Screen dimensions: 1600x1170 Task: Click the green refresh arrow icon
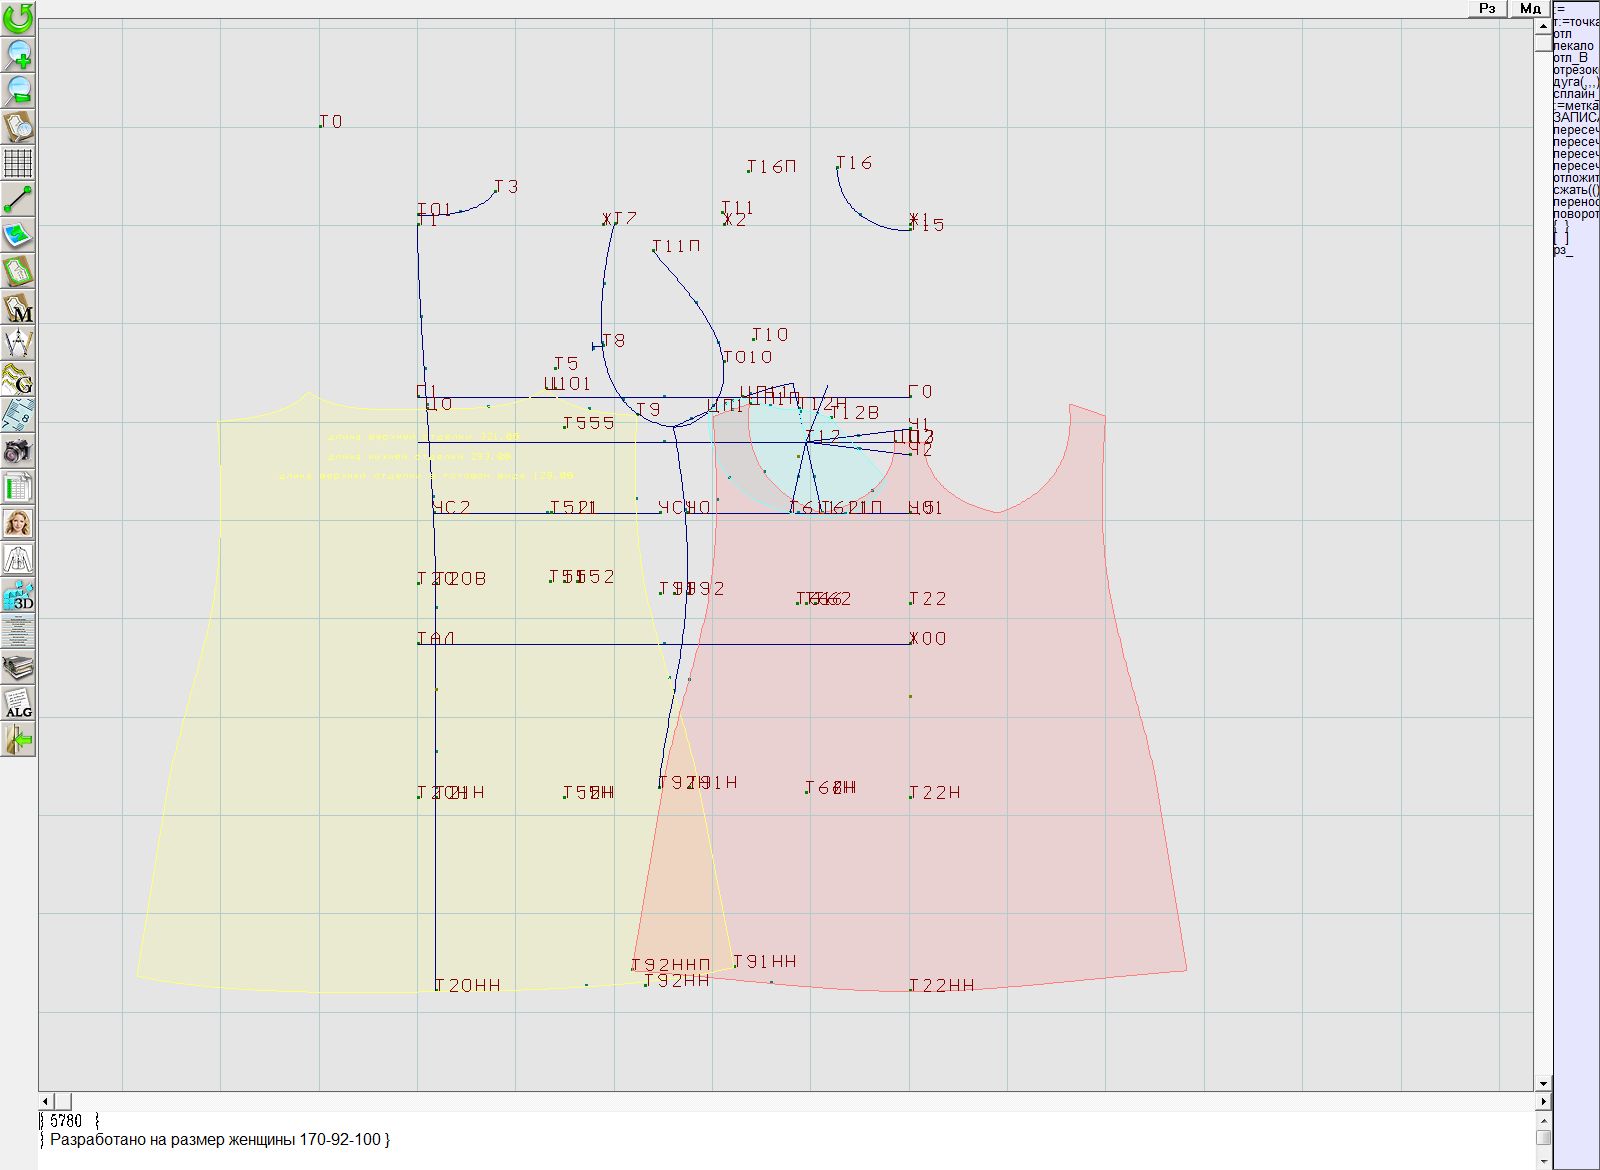click(x=18, y=17)
